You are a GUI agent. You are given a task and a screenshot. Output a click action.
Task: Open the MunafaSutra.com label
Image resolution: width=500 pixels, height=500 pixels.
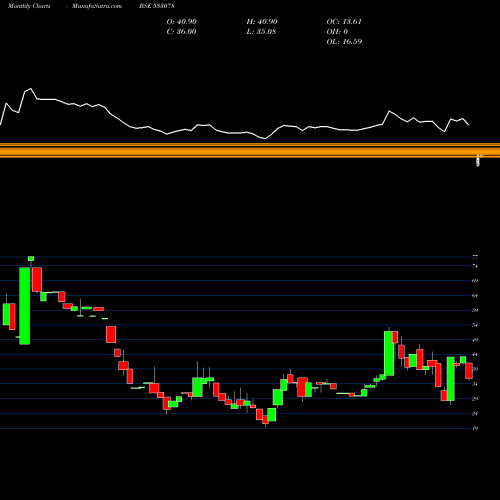pos(97,6)
